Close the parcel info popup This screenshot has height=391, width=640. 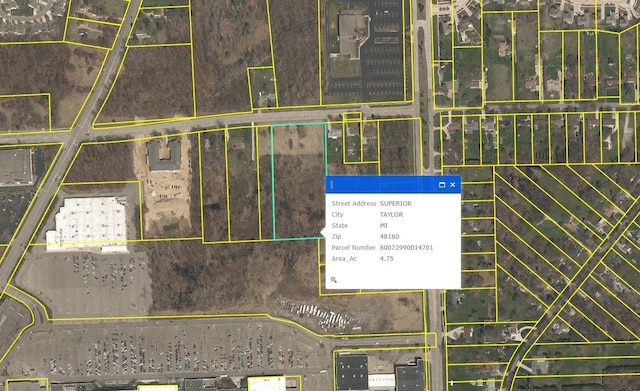pyautogui.click(x=453, y=185)
